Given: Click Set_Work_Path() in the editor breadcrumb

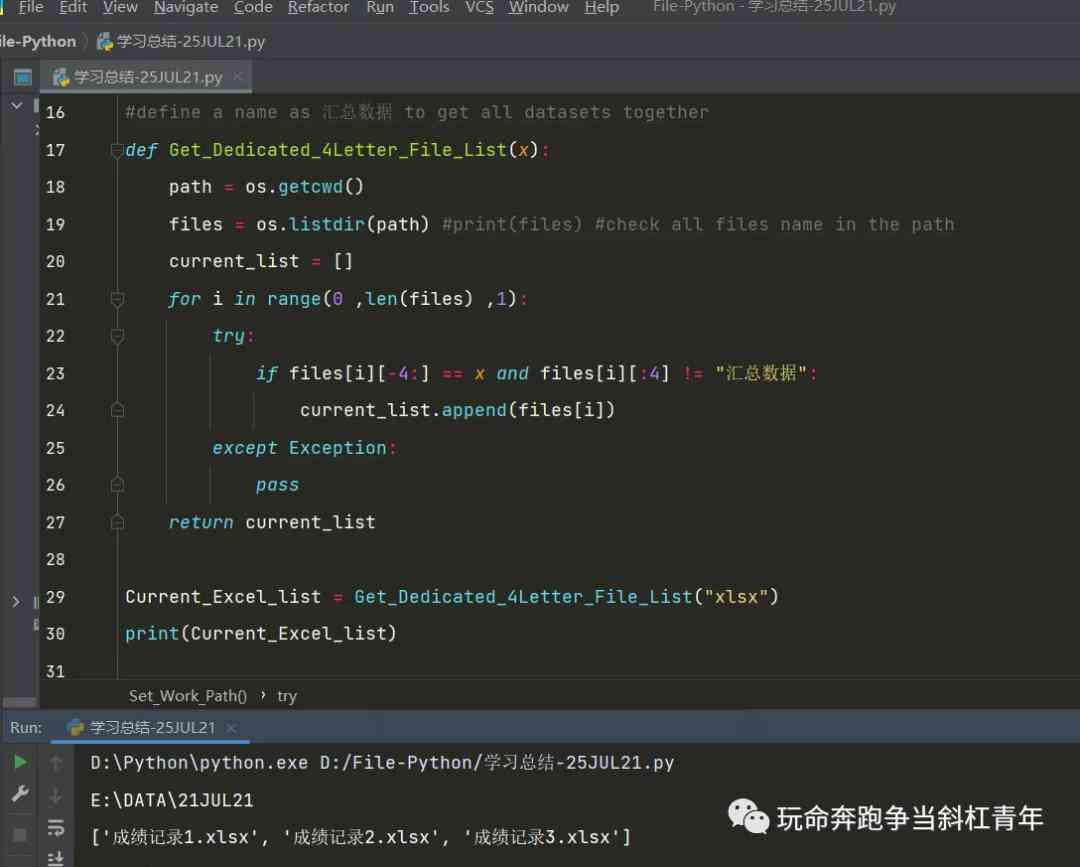Looking at the screenshot, I should coord(187,696).
